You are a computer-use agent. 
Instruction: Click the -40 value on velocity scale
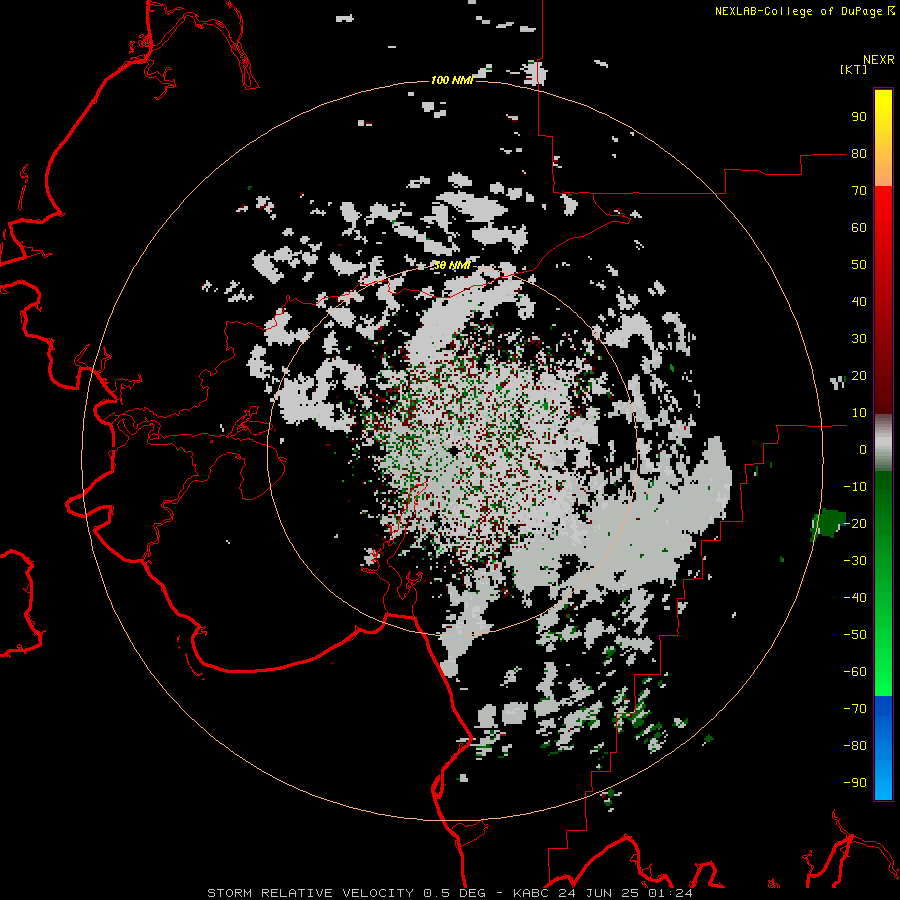[x=855, y=598]
